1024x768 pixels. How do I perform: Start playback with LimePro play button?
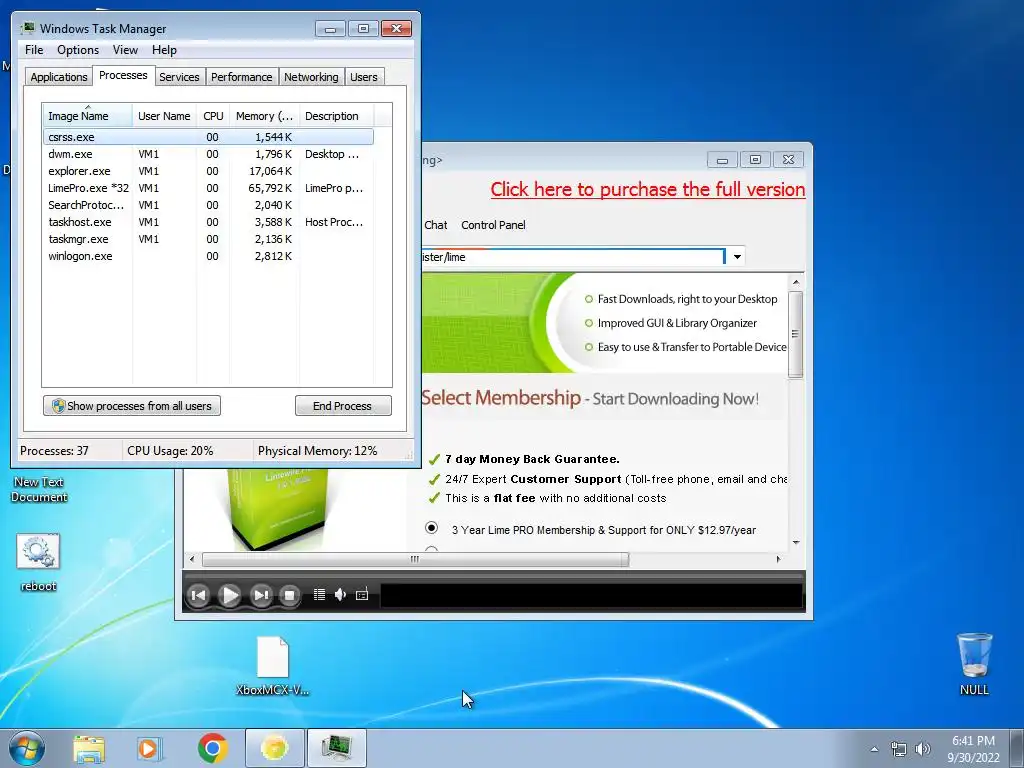(x=229, y=595)
